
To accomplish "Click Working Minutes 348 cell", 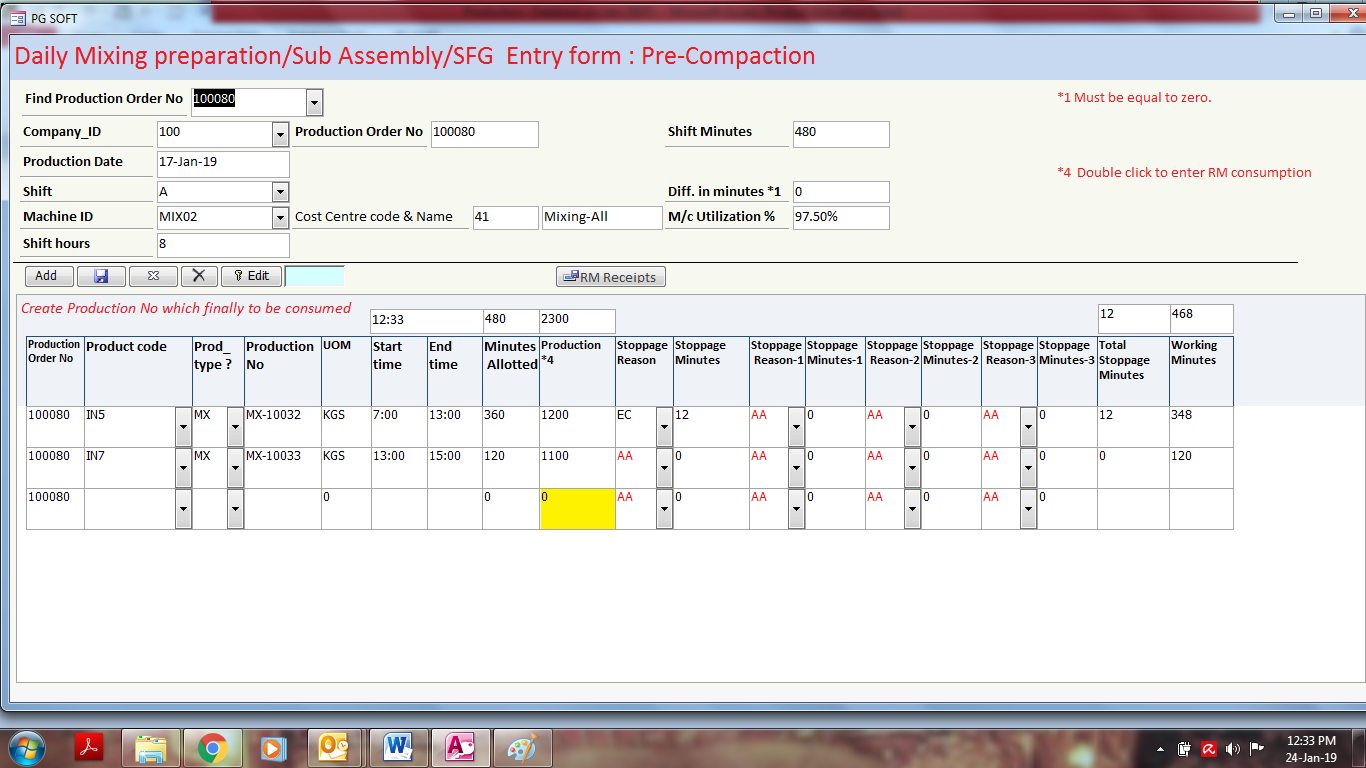I will [x=1201, y=427].
